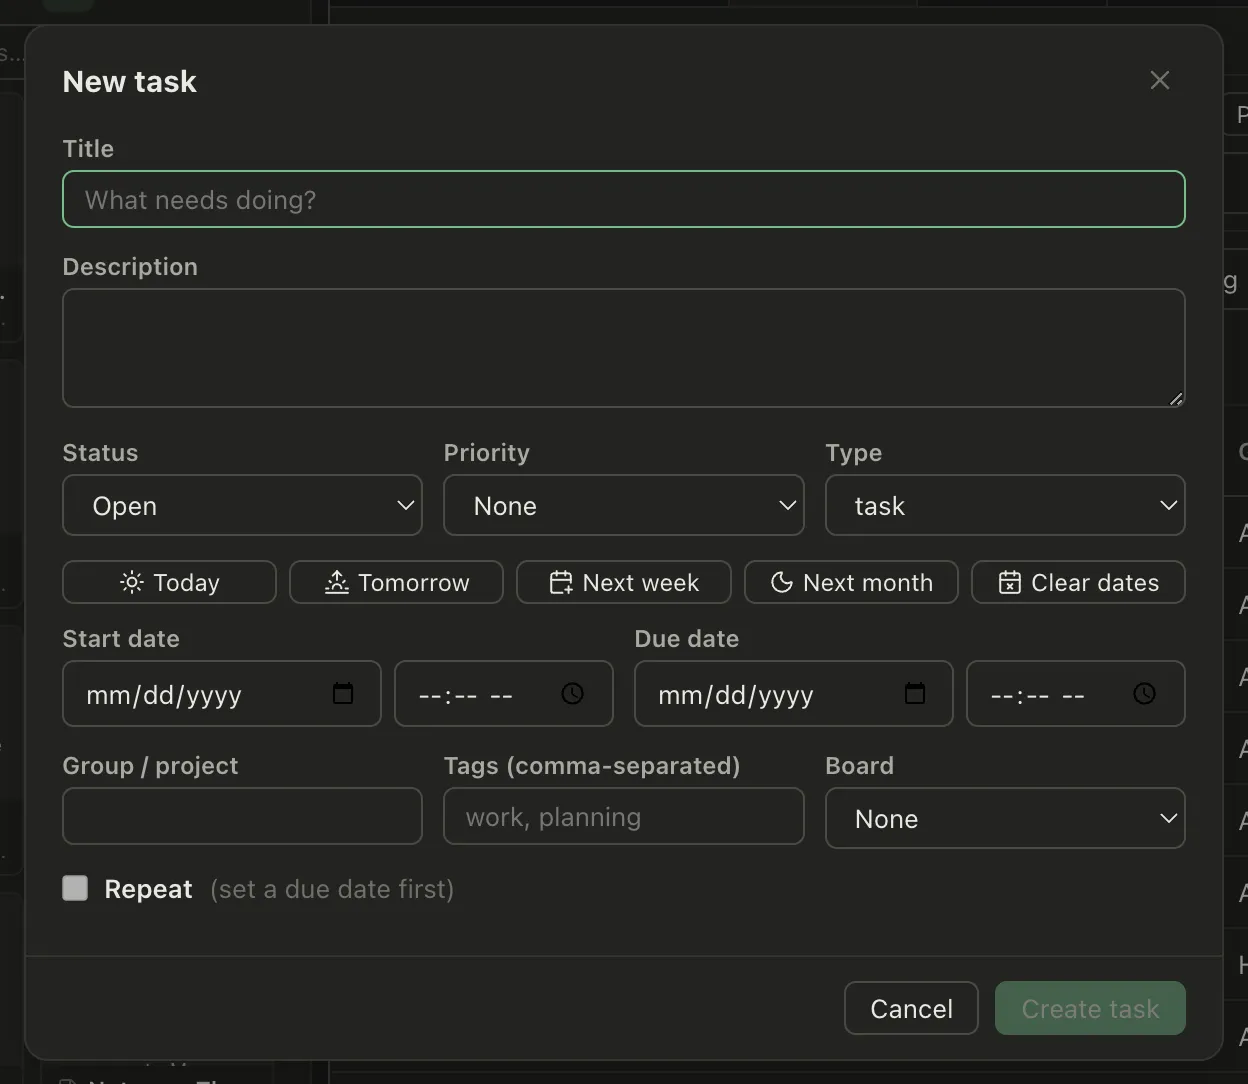Choose the Tomorrow quick date button
1248x1084 pixels.
point(396,582)
